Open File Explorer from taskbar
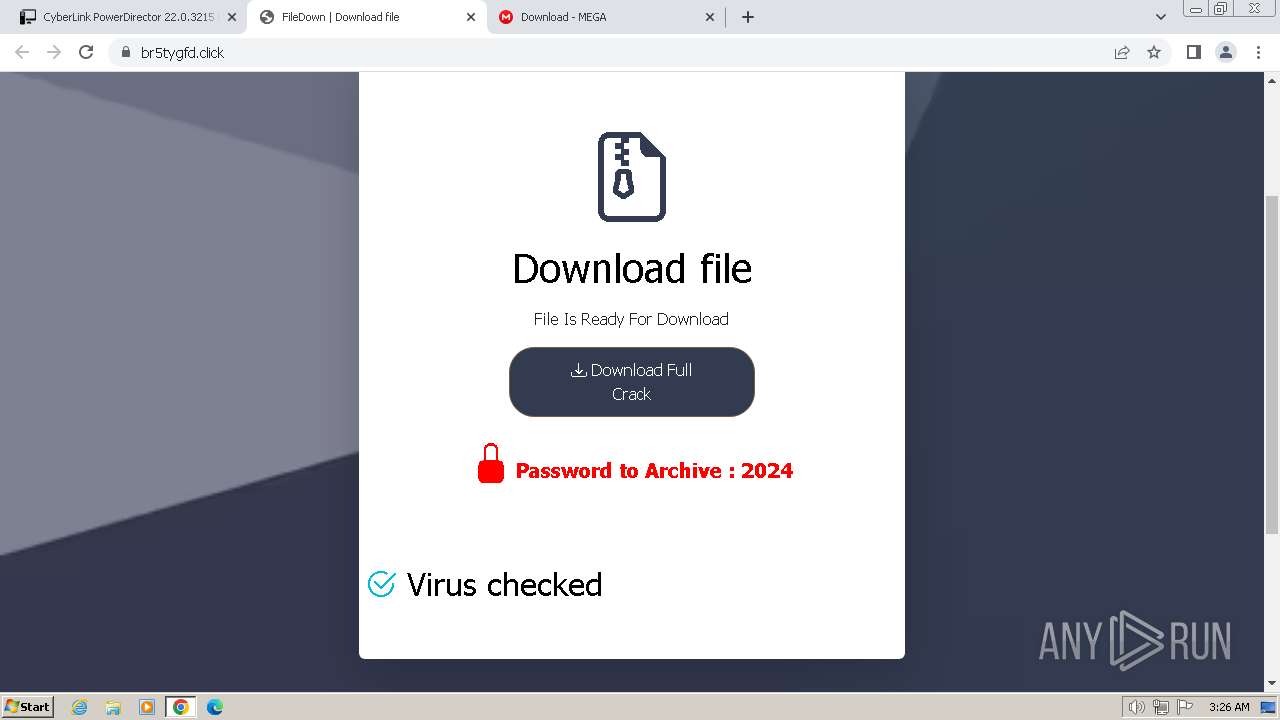Image resolution: width=1280 pixels, height=720 pixels. click(113, 707)
